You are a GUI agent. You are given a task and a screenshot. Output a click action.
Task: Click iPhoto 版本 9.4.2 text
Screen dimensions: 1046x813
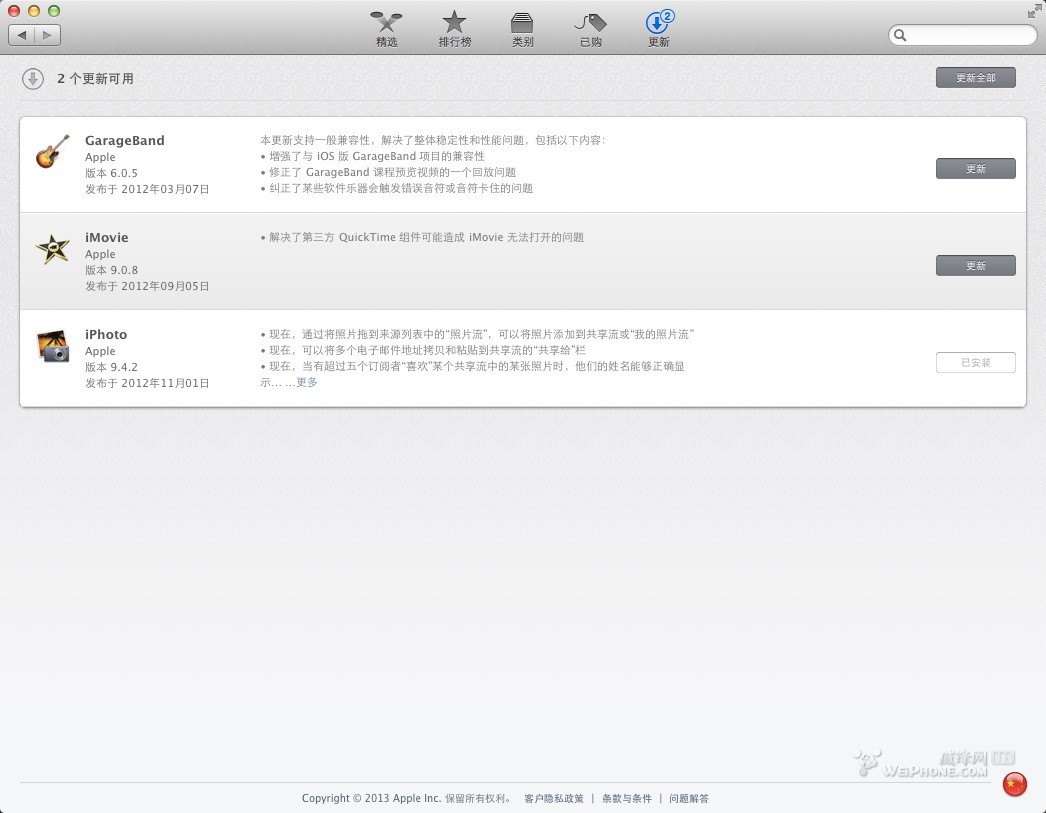(111, 367)
